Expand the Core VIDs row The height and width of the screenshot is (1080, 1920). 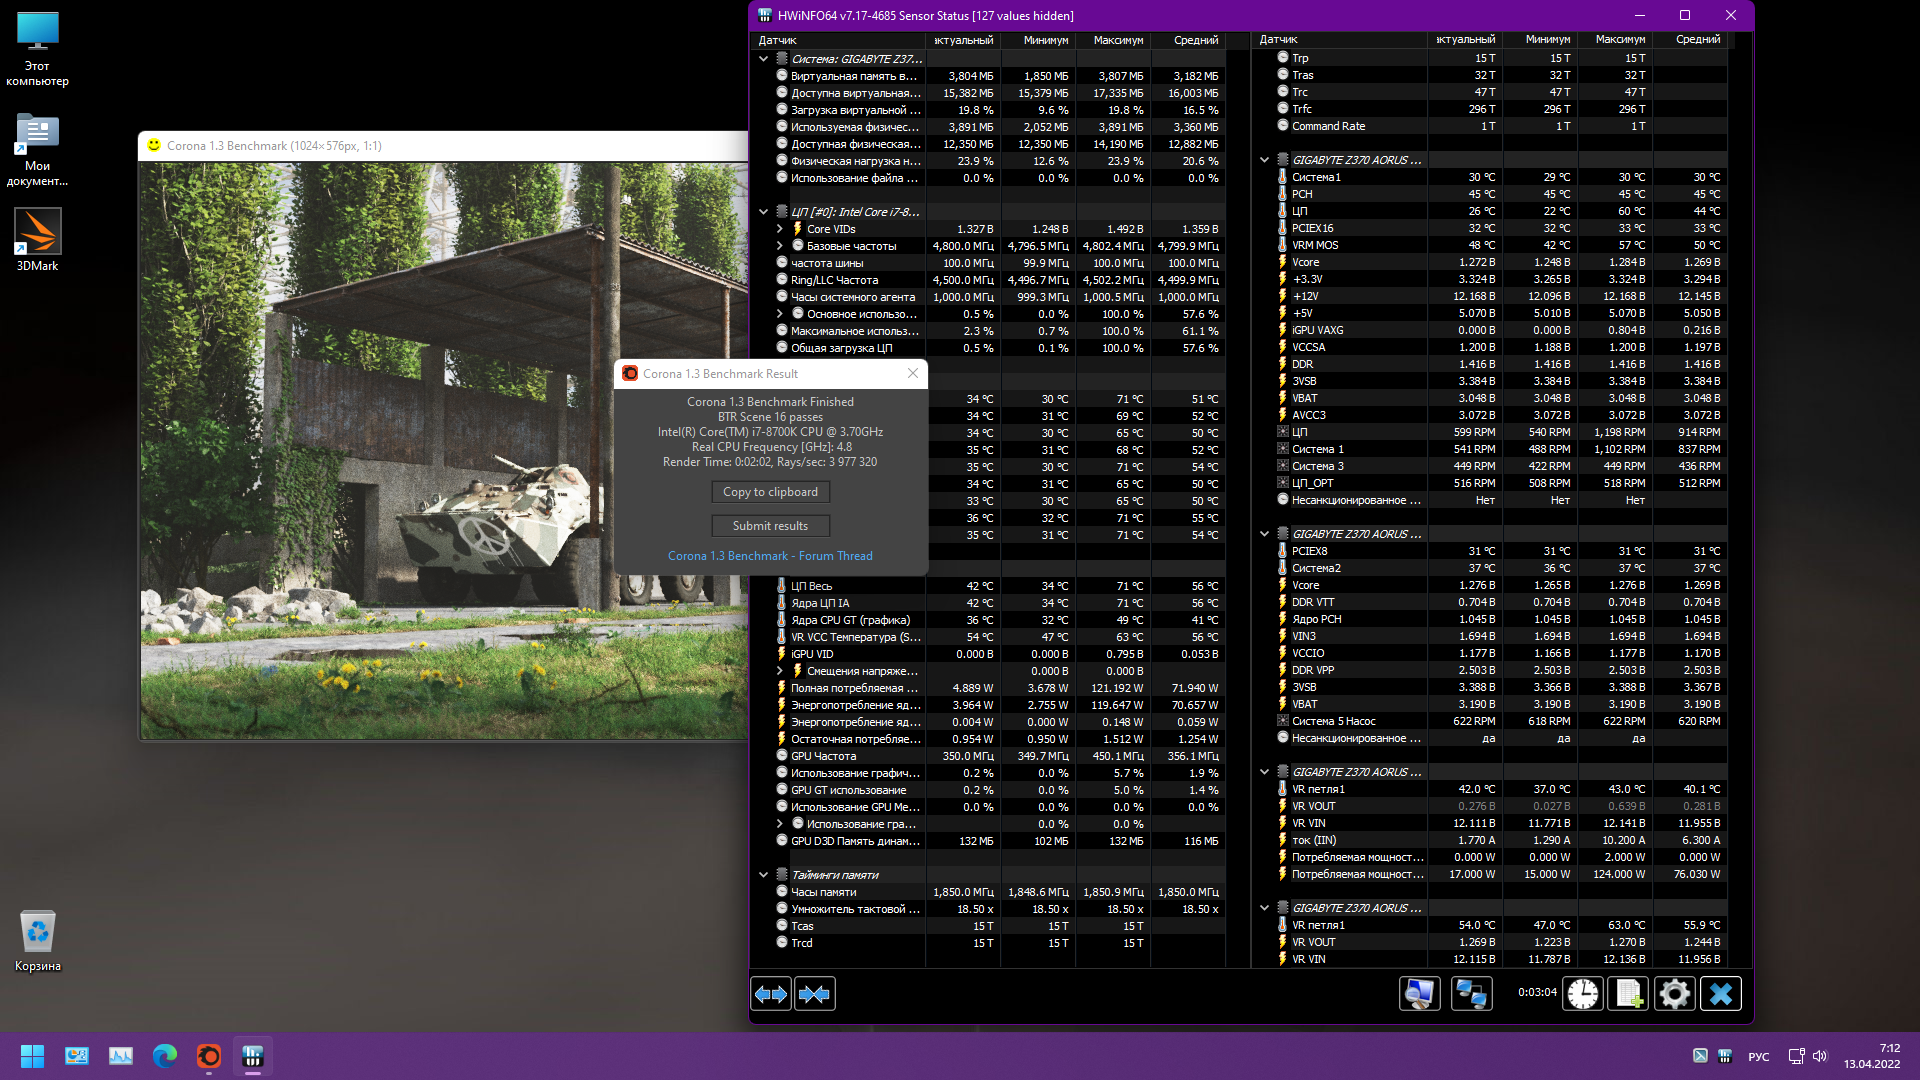click(780, 229)
